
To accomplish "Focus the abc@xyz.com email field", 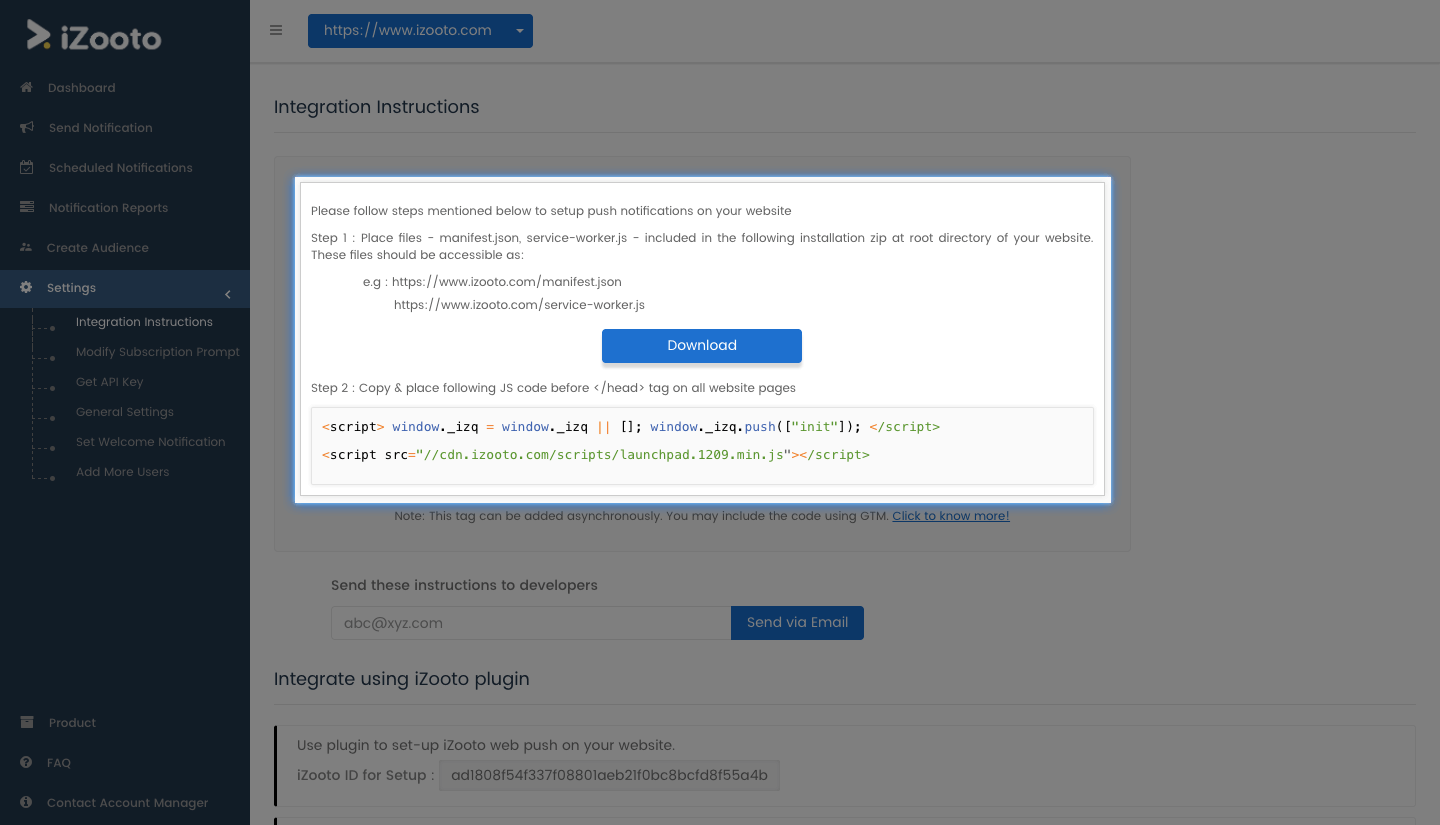I will 531,623.
